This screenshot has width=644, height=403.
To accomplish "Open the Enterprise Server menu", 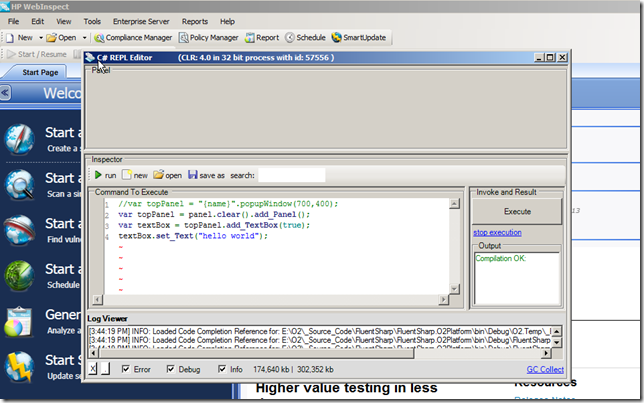I will click(x=140, y=21).
